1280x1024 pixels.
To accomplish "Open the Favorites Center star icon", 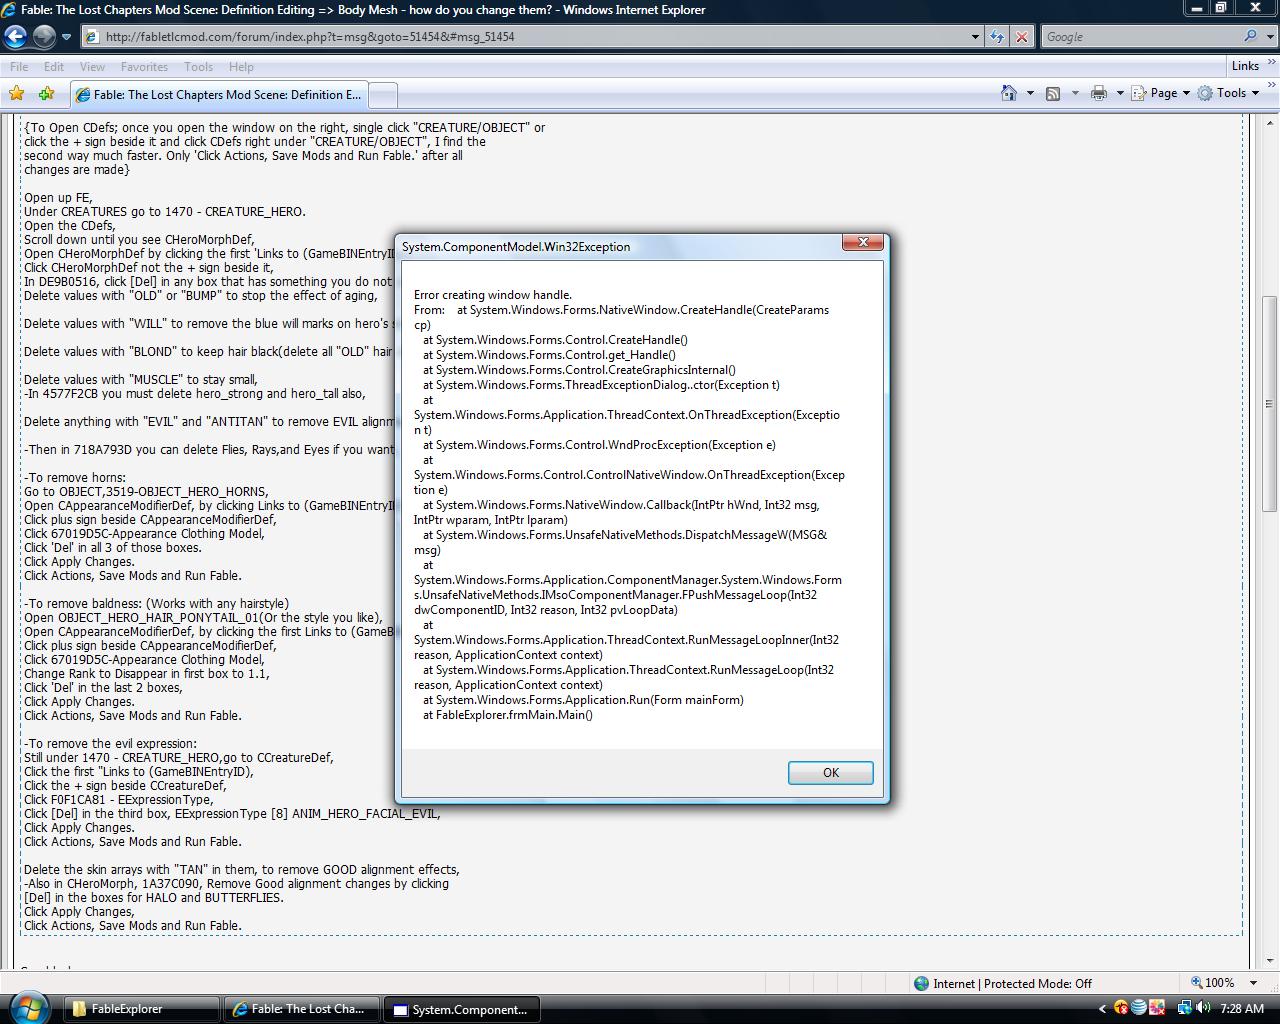I will 16,94.
